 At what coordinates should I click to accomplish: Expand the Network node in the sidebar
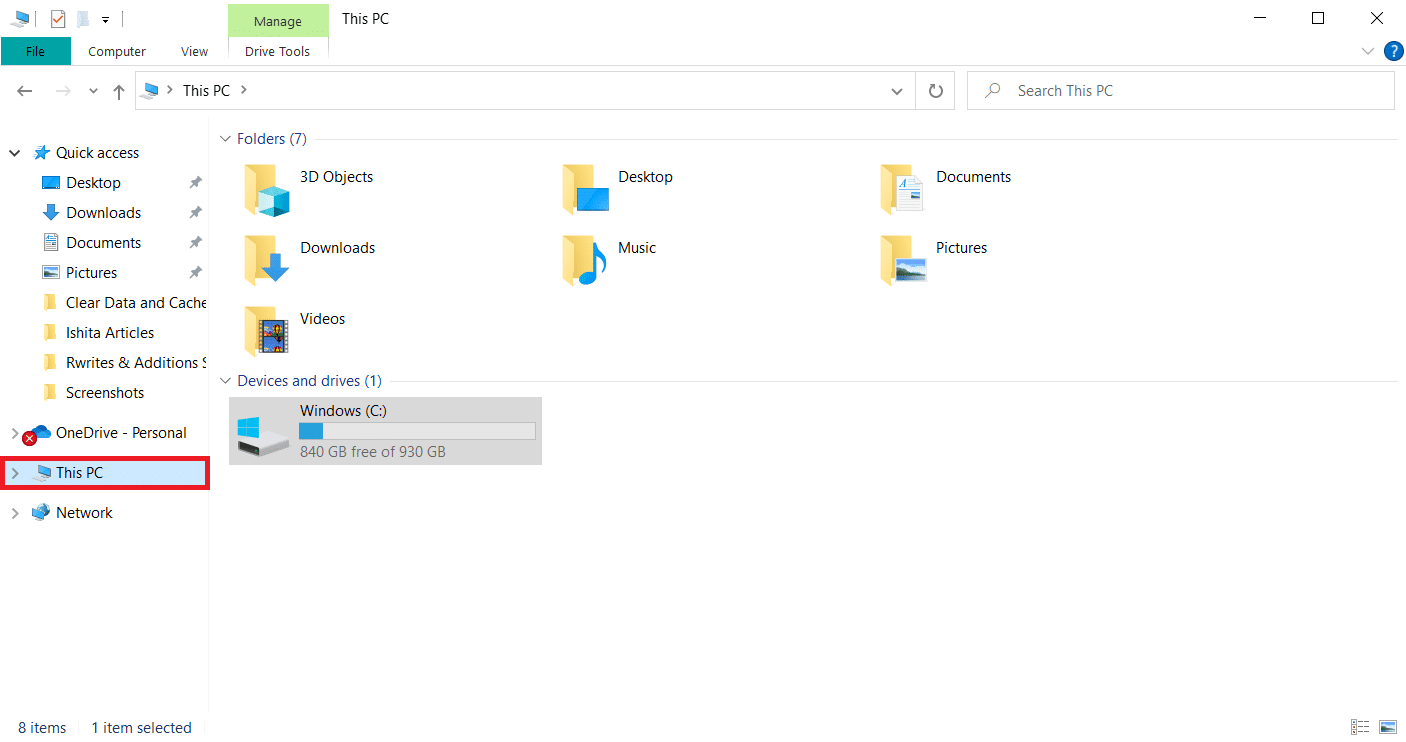[16, 512]
